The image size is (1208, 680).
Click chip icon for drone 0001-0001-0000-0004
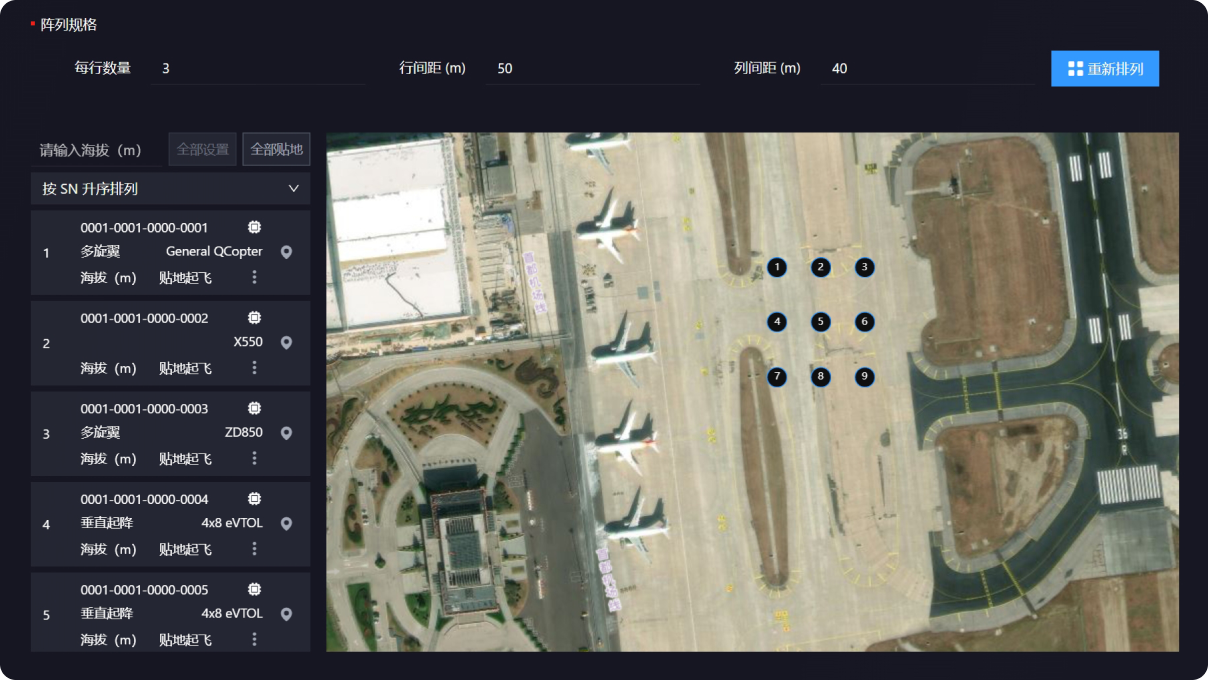pos(254,498)
